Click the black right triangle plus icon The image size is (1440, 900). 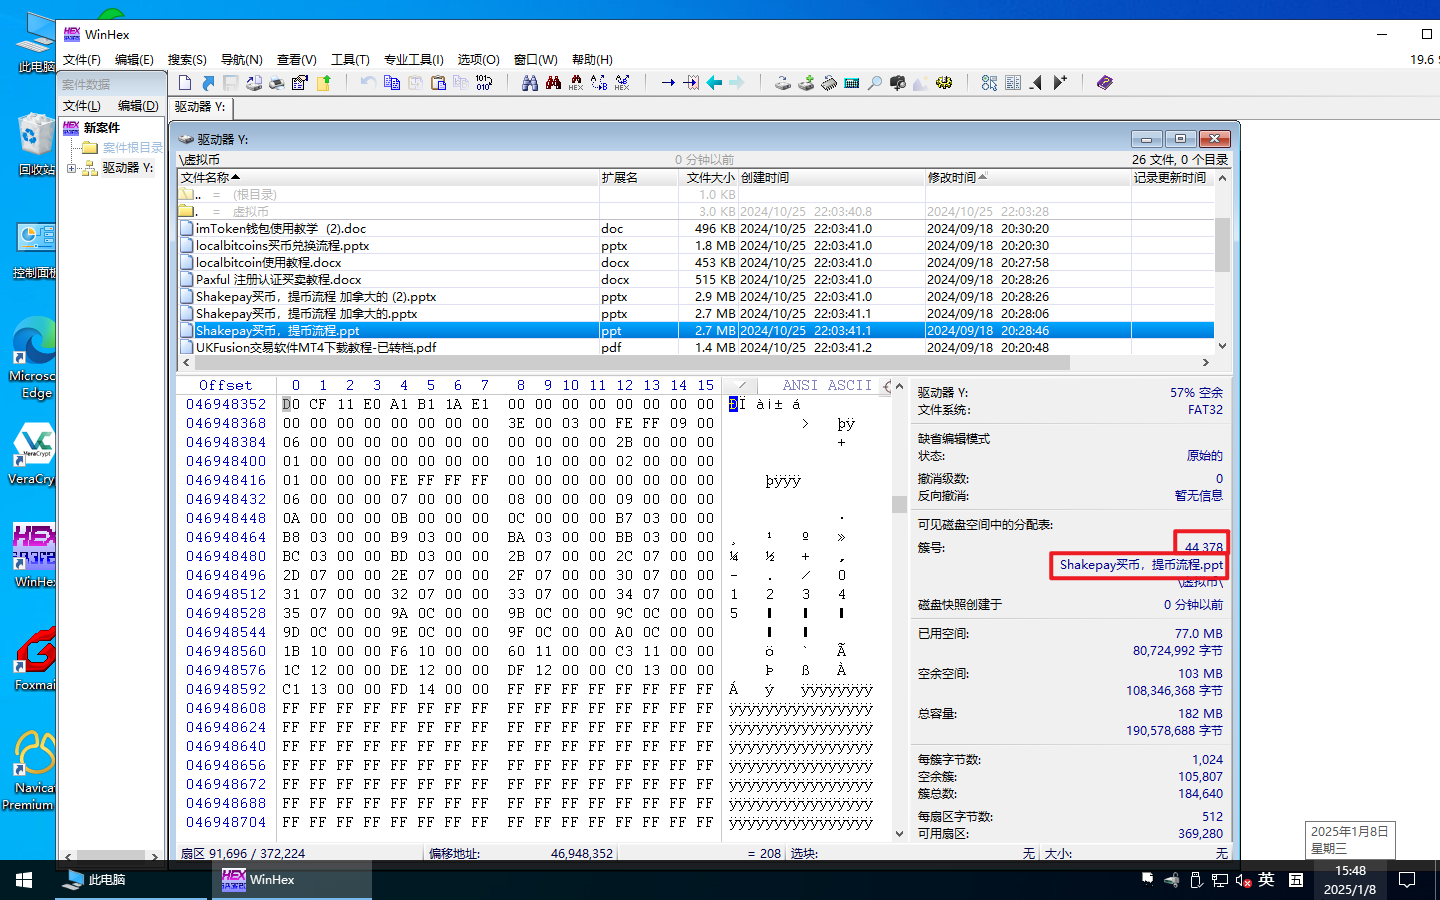coord(1060,83)
